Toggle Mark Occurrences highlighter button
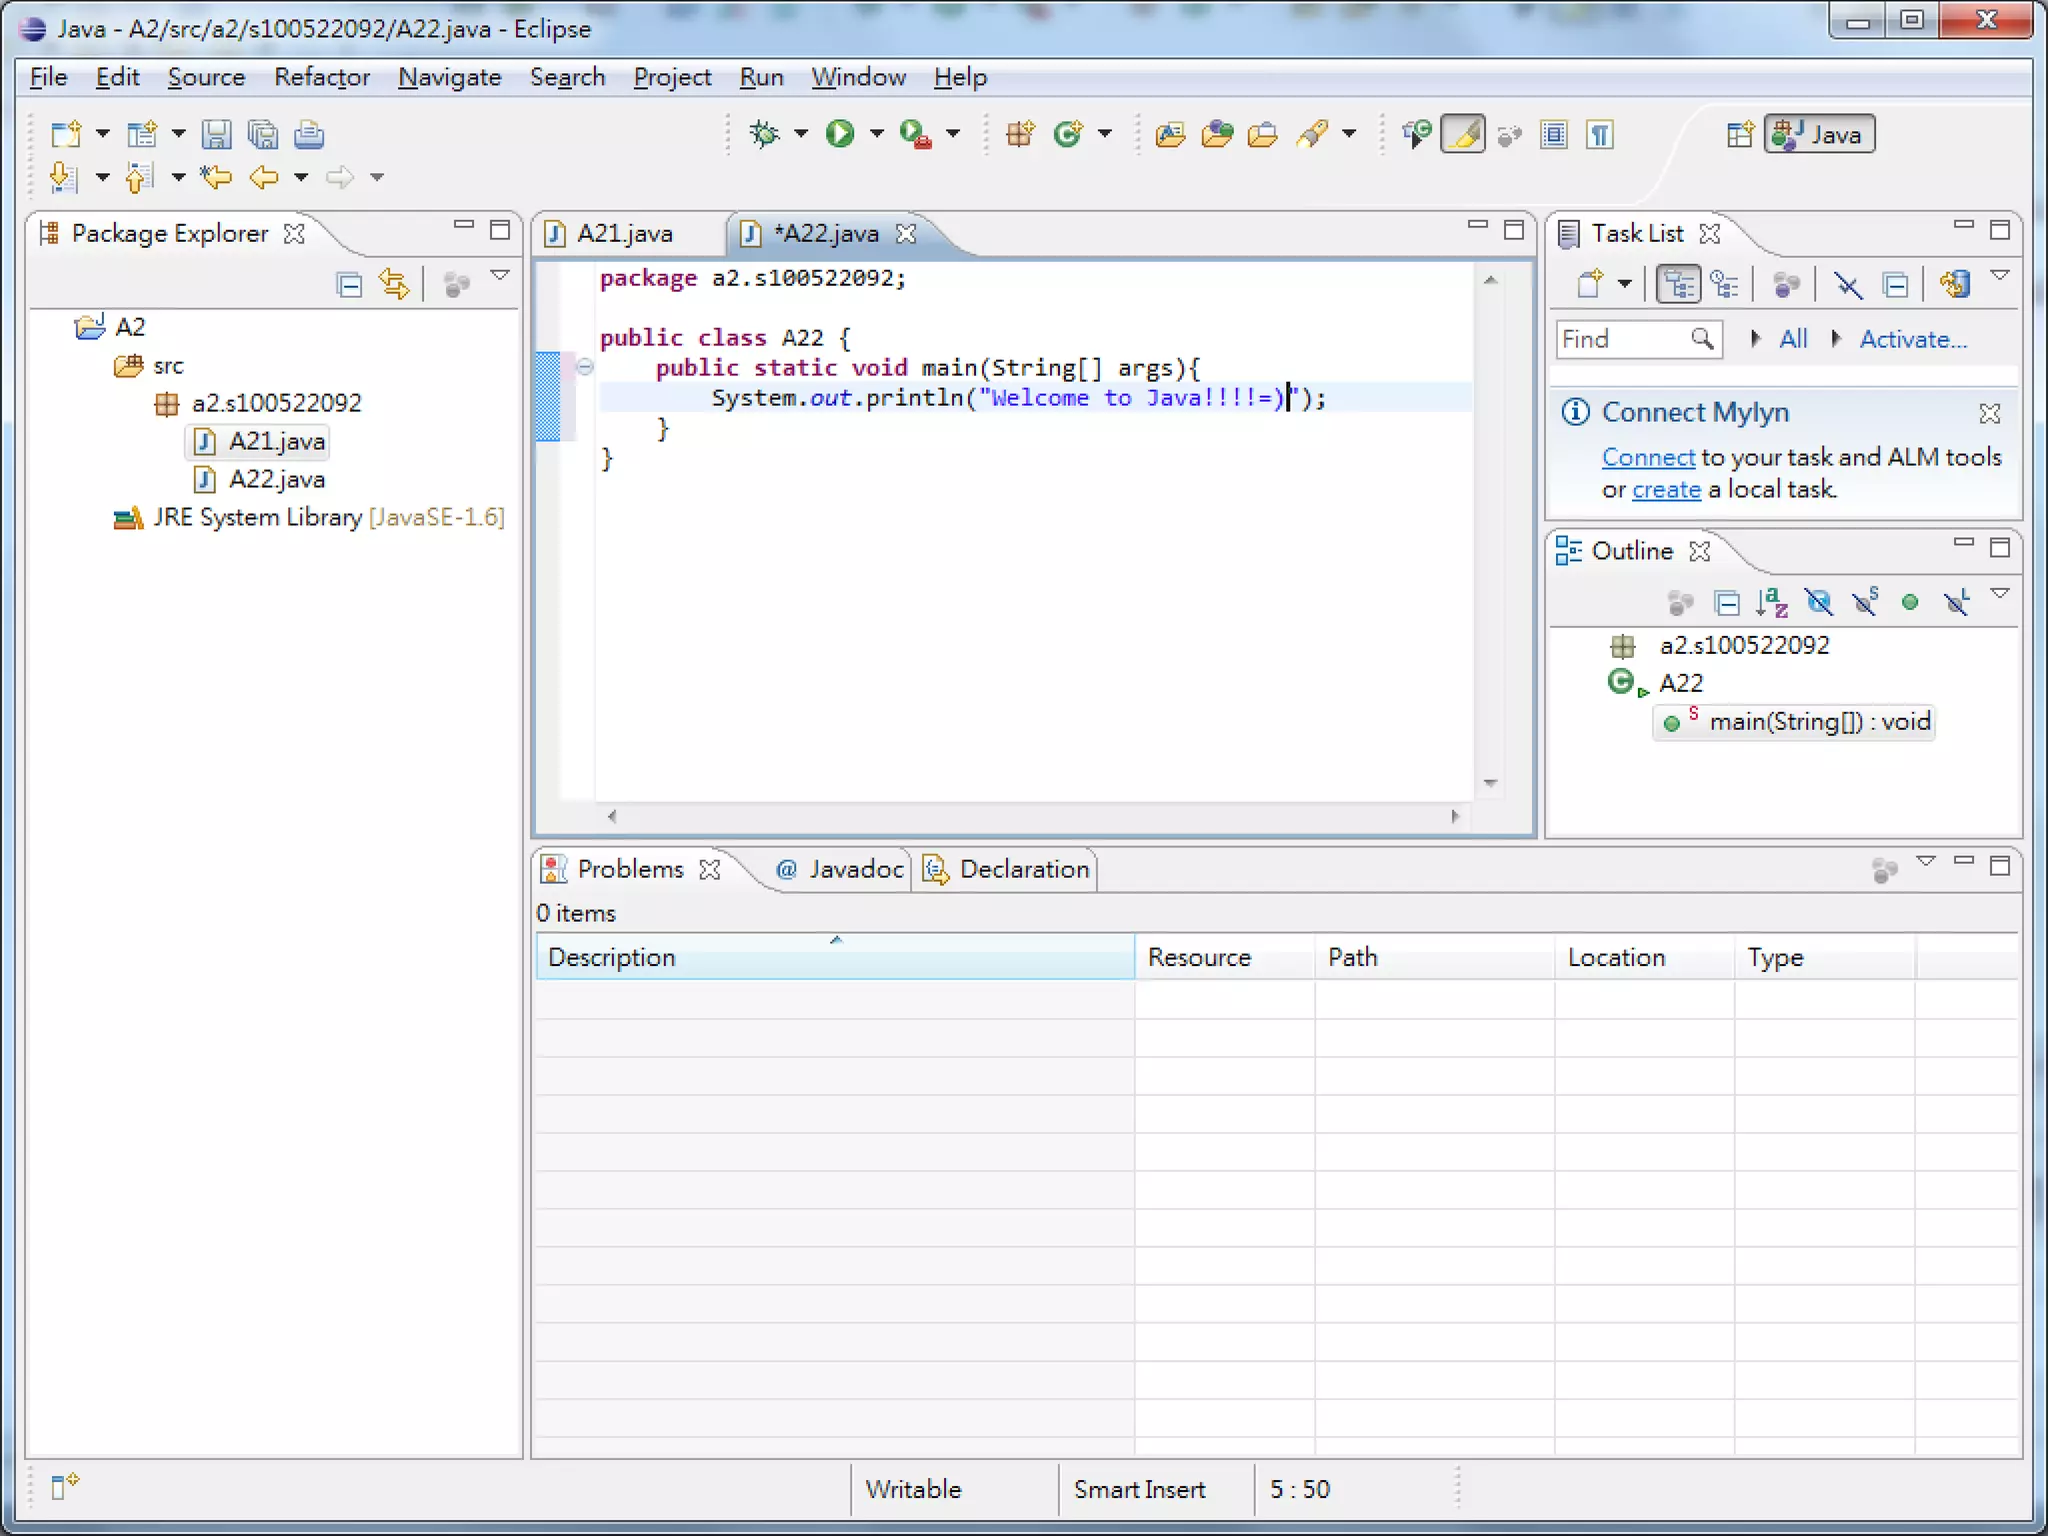 (1463, 134)
